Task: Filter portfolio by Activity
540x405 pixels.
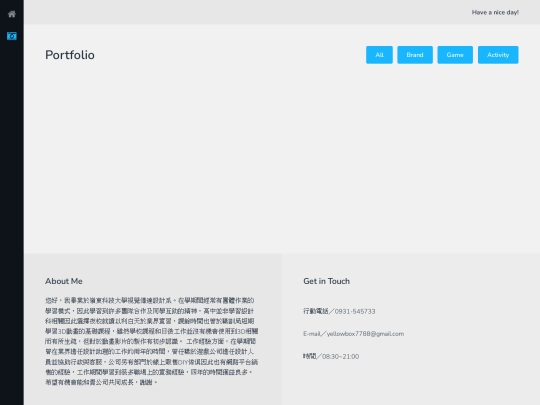Action: click(x=498, y=55)
